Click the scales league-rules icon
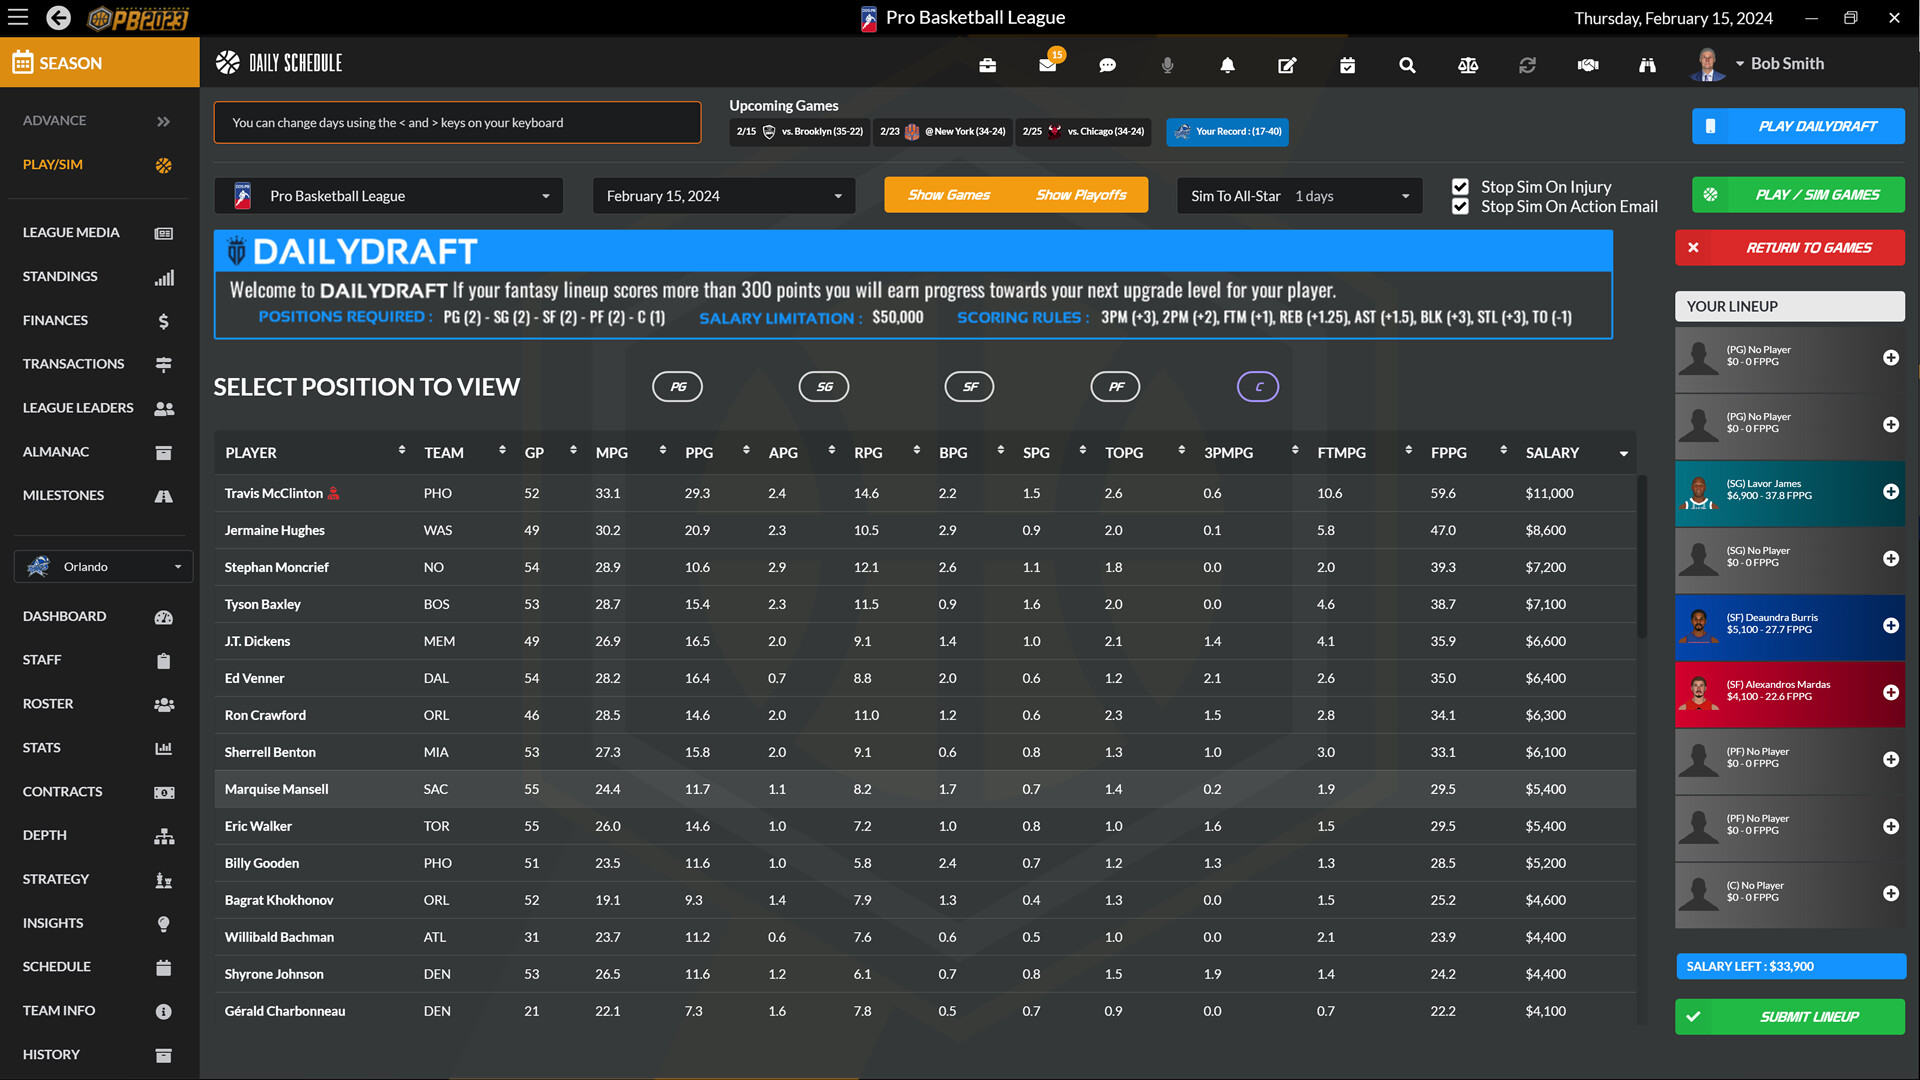1920x1080 pixels. (1467, 64)
